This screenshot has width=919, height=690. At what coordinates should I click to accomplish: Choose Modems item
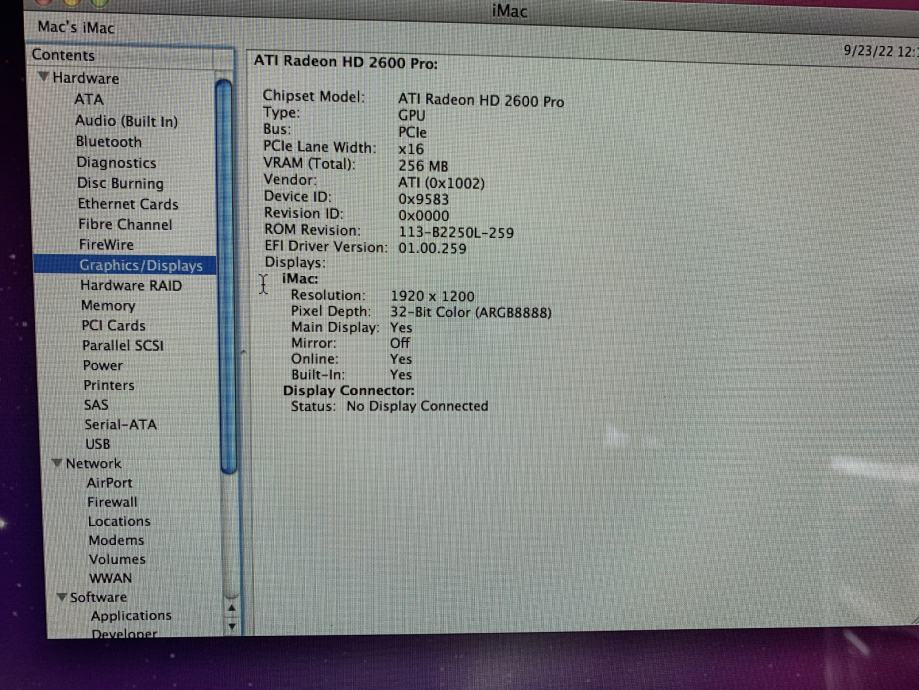click(x=116, y=540)
